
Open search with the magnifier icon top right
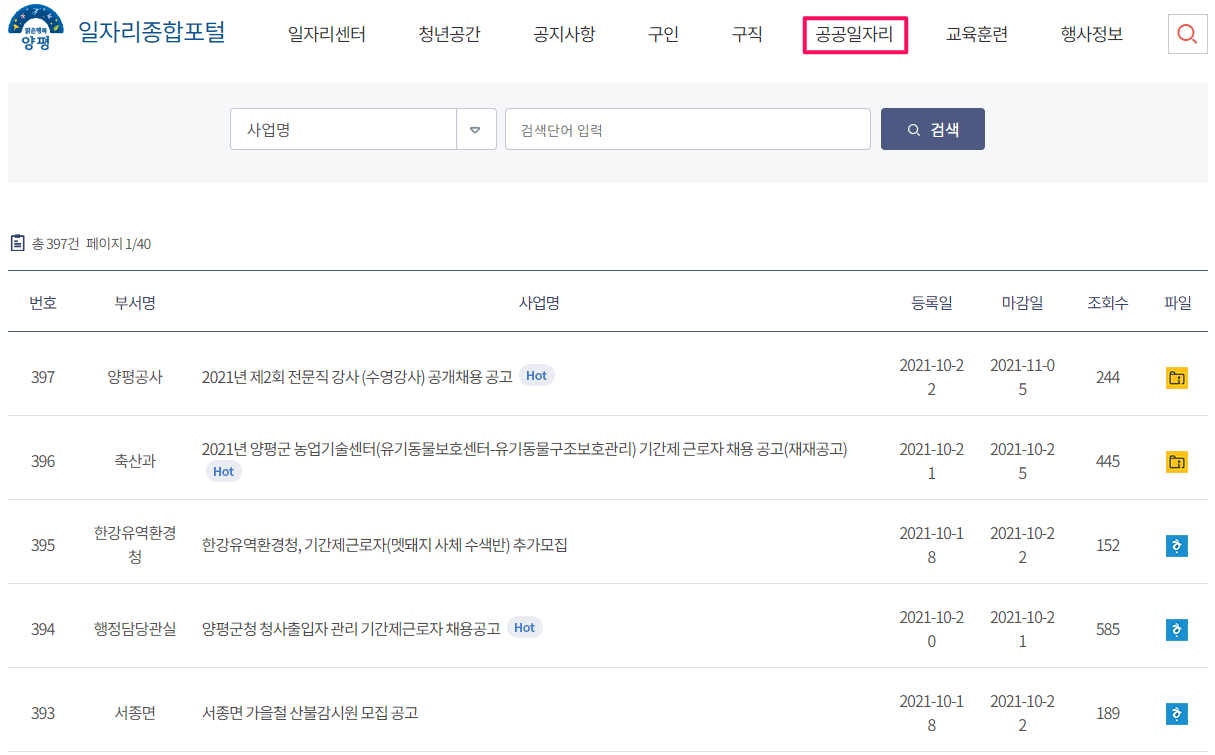tap(1186, 33)
